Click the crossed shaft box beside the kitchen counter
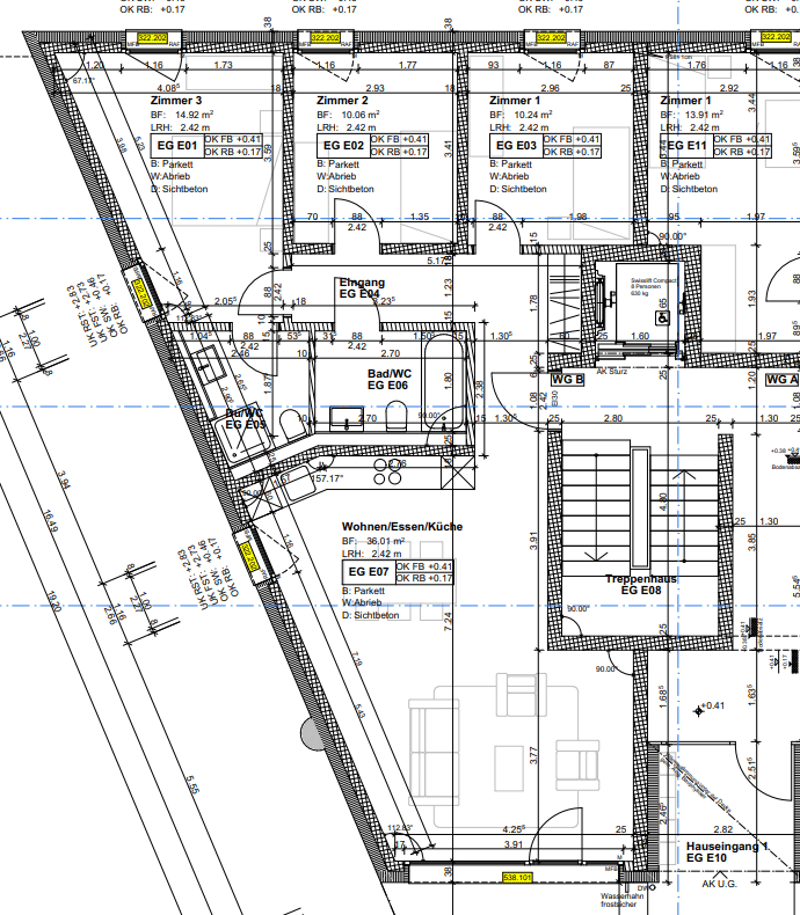 pyautogui.click(x=457, y=473)
